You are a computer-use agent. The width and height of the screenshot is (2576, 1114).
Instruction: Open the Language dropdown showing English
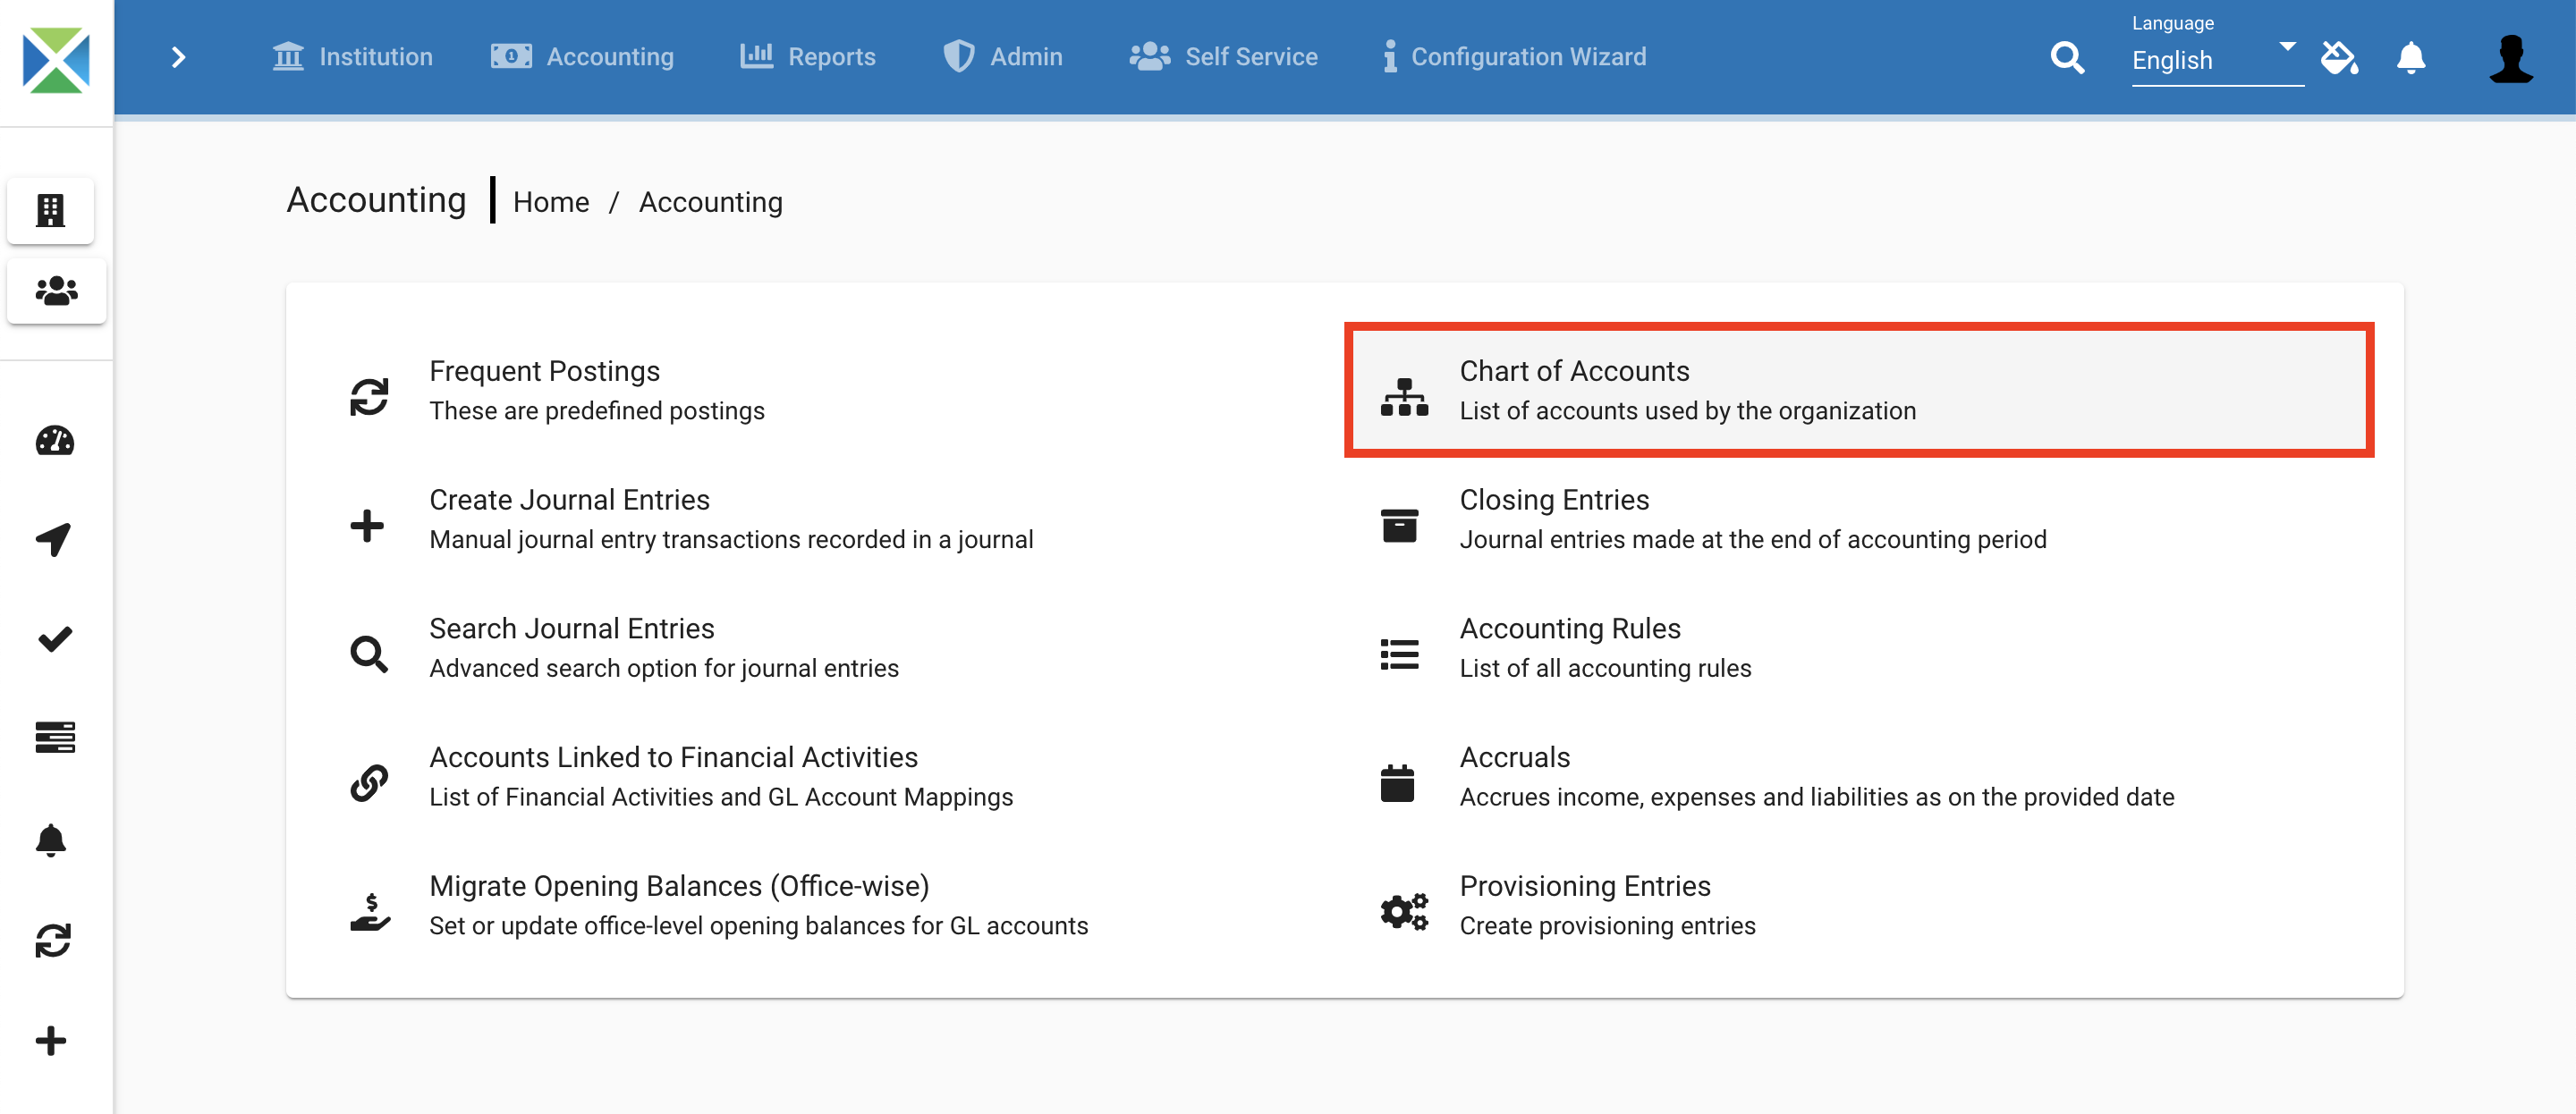[2216, 60]
